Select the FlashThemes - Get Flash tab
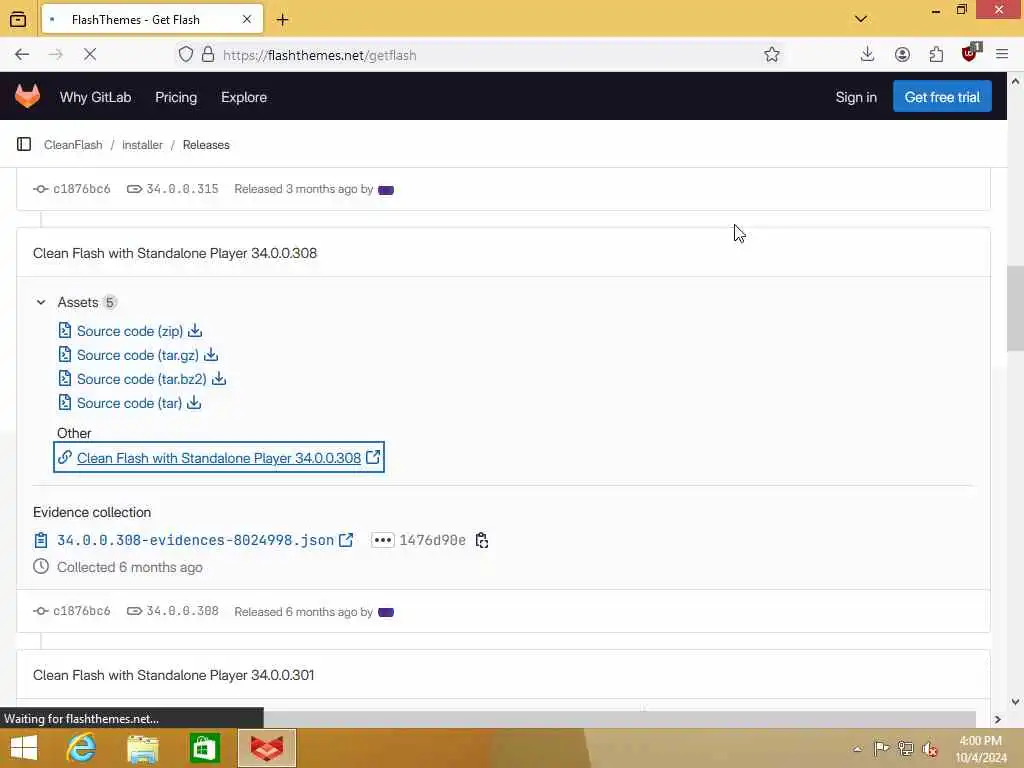Image resolution: width=1024 pixels, height=768 pixels. pyautogui.click(x=153, y=20)
